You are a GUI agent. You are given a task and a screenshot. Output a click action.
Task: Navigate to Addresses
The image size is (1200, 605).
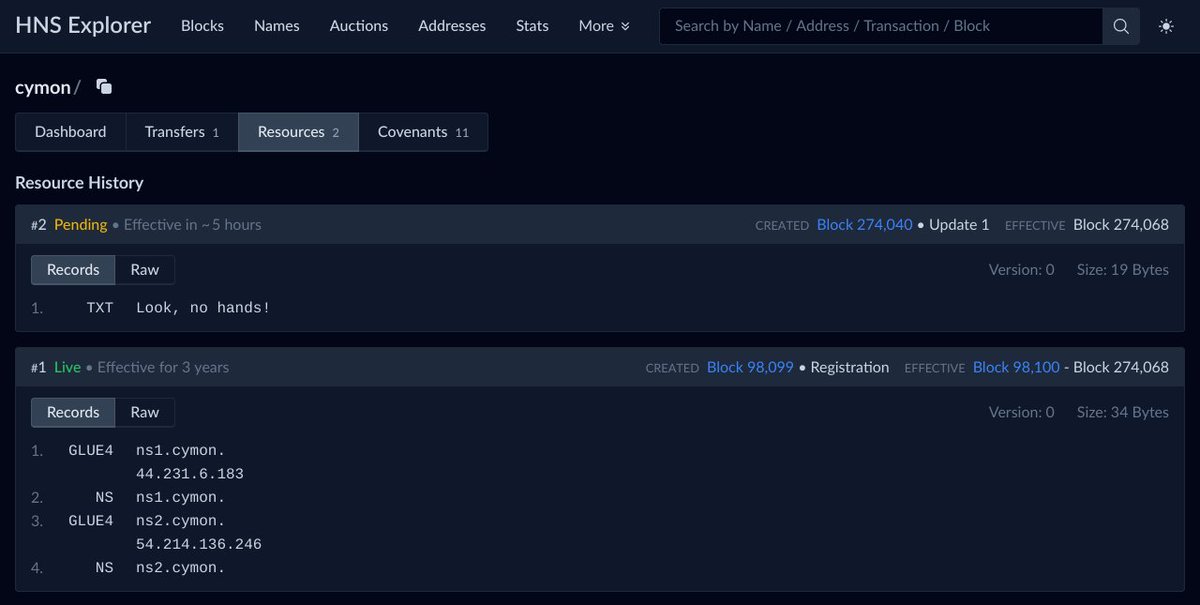(452, 26)
